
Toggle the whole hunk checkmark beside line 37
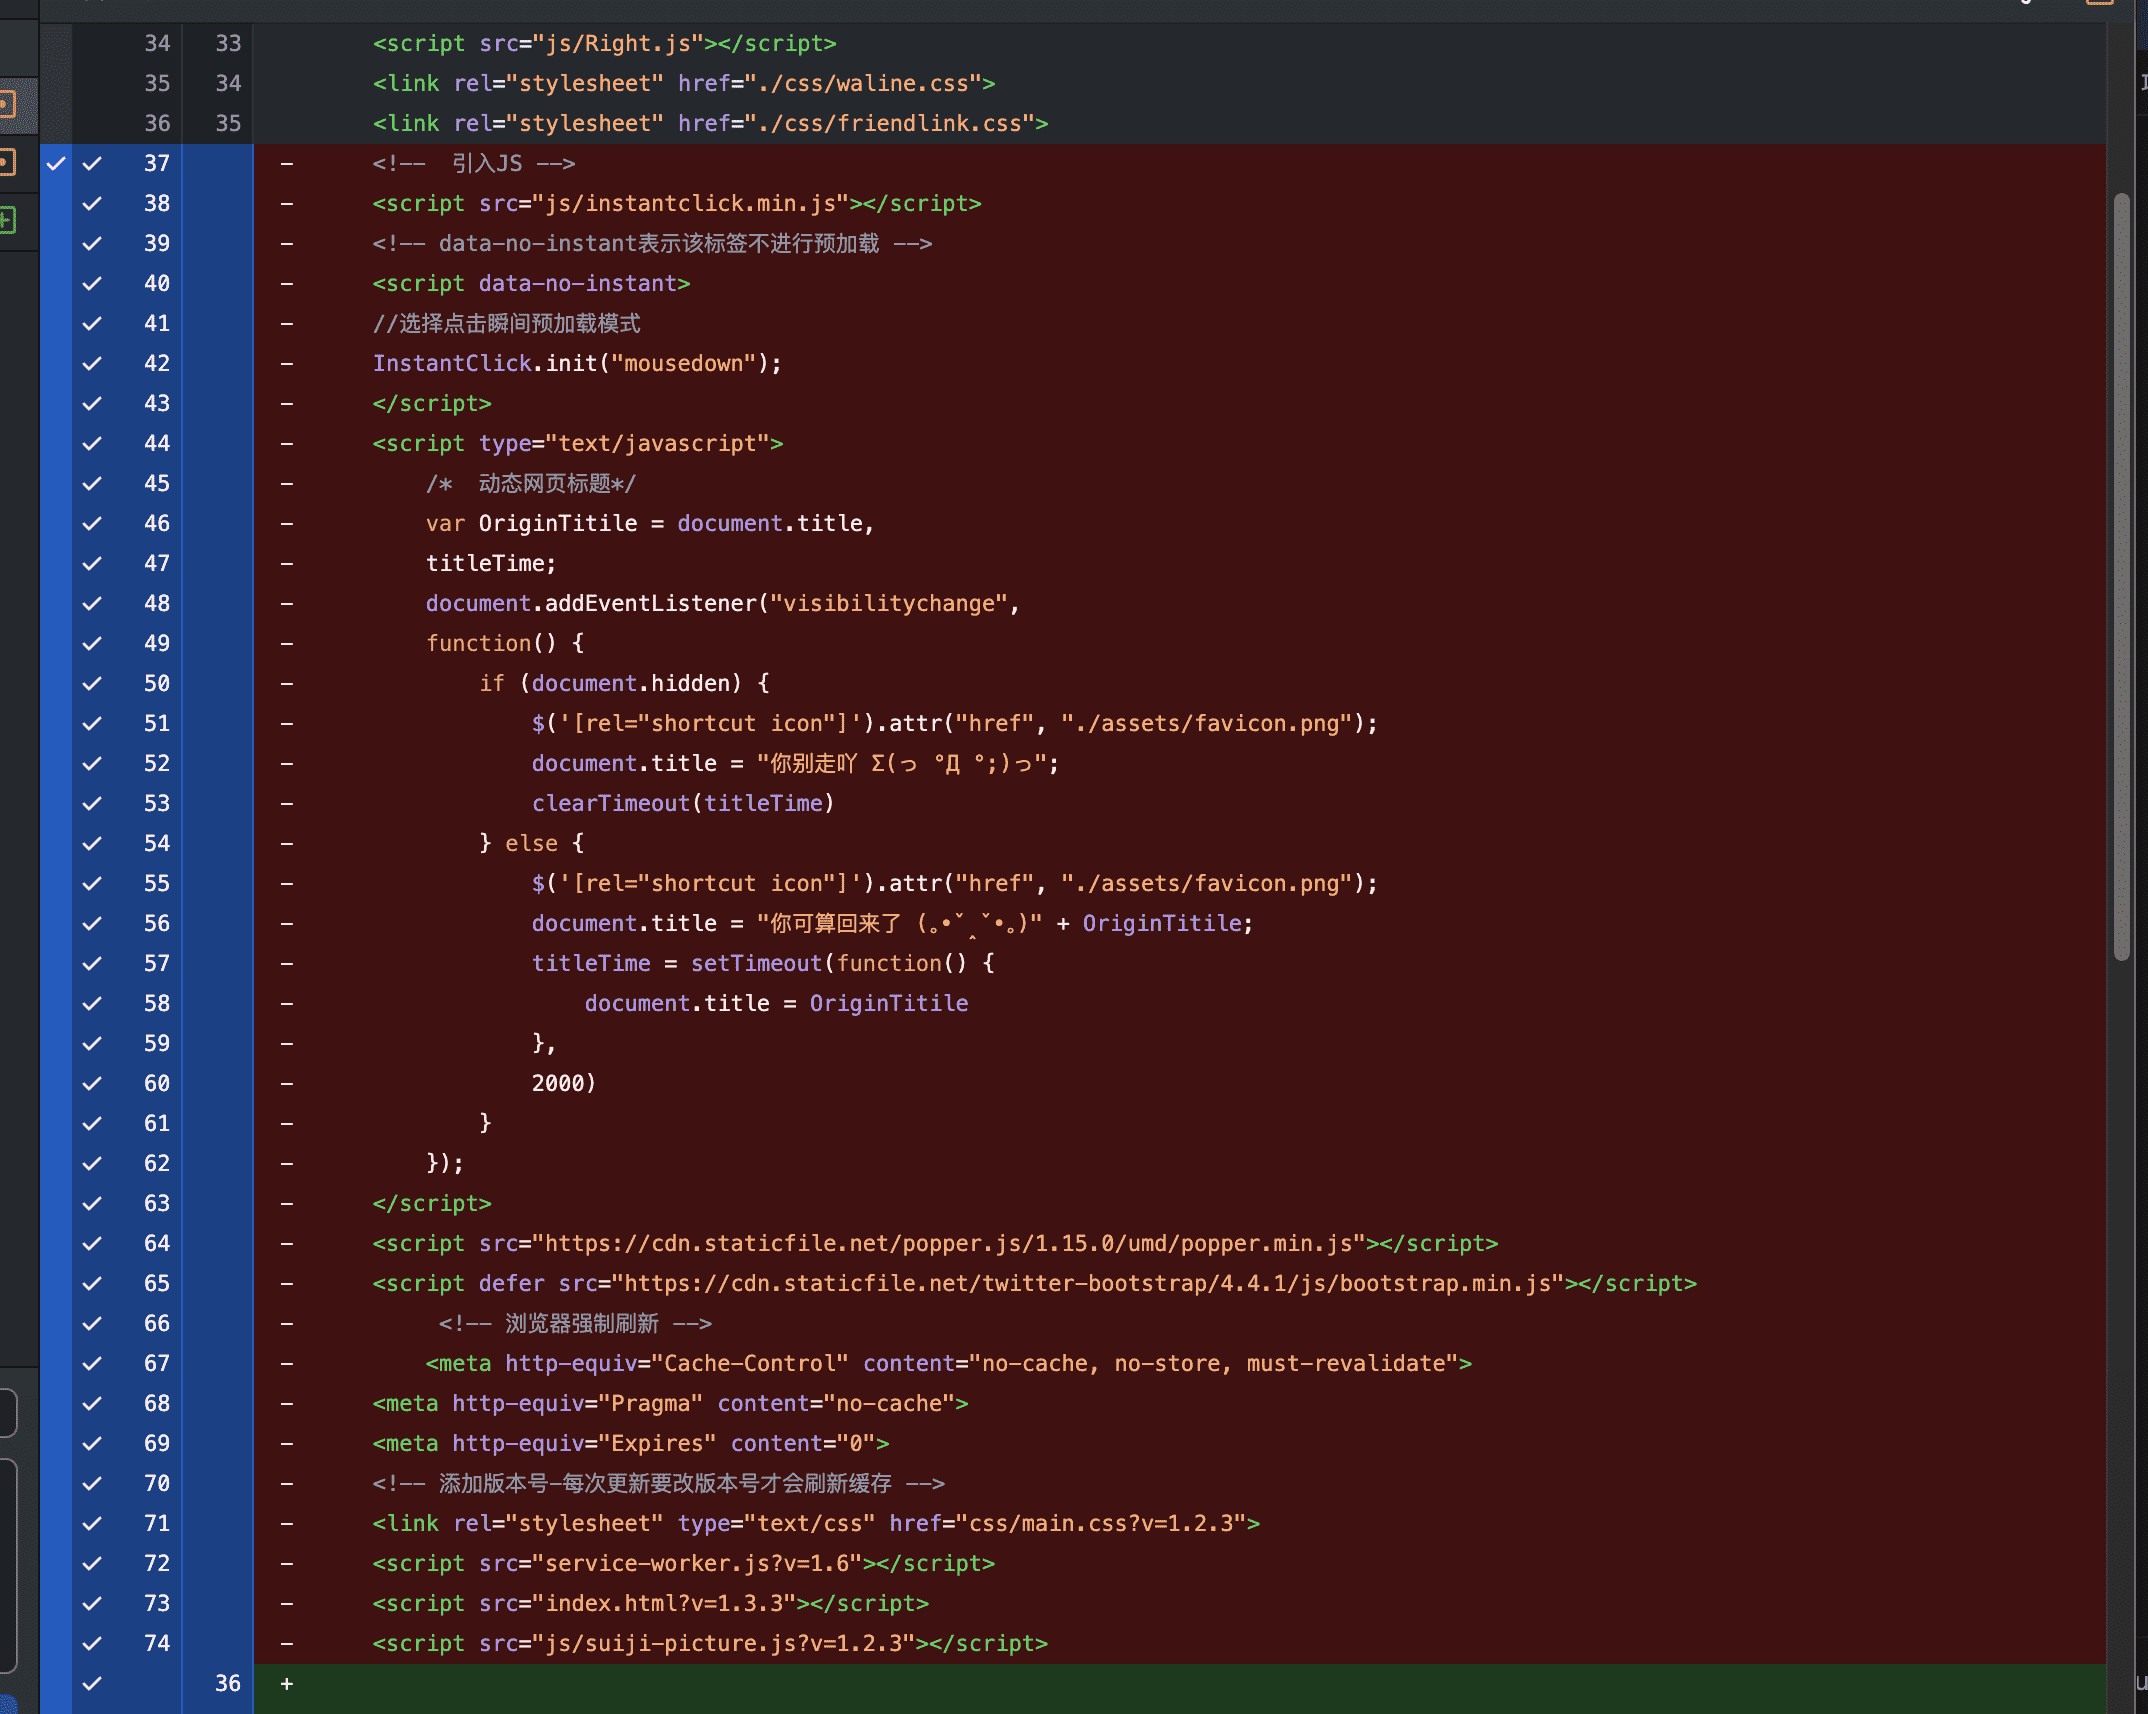[56, 163]
